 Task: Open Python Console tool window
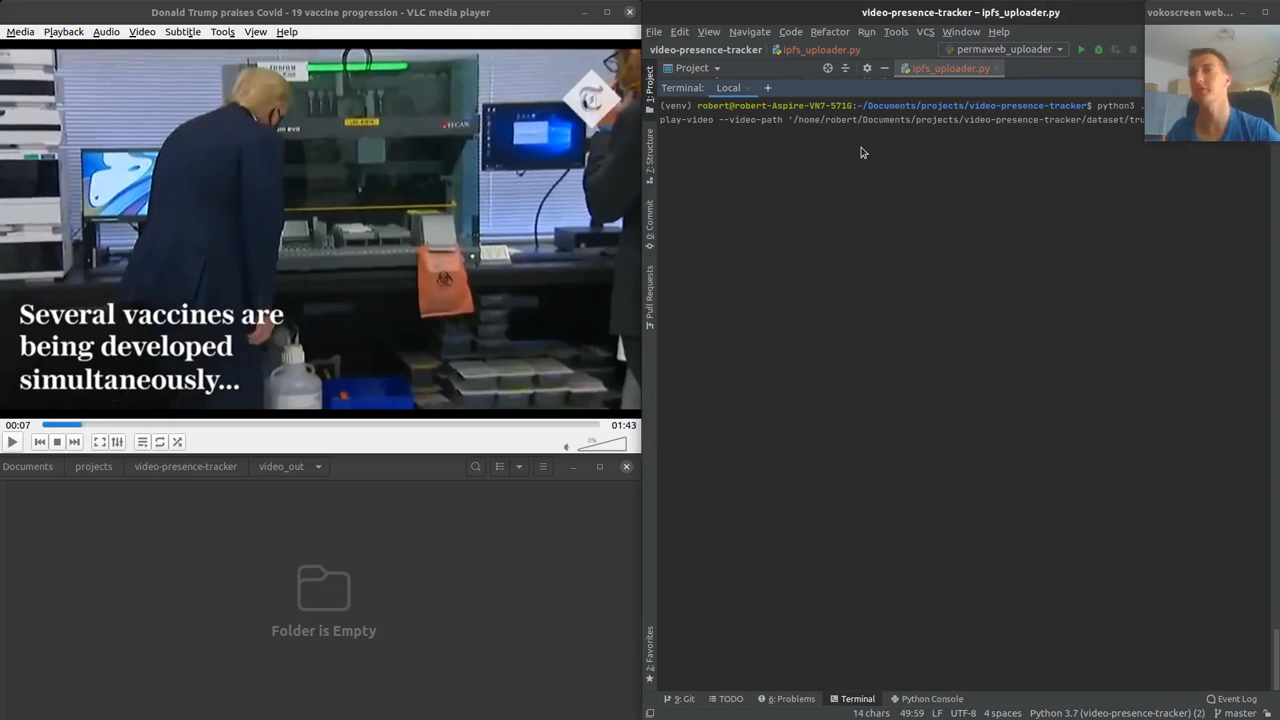click(x=927, y=699)
